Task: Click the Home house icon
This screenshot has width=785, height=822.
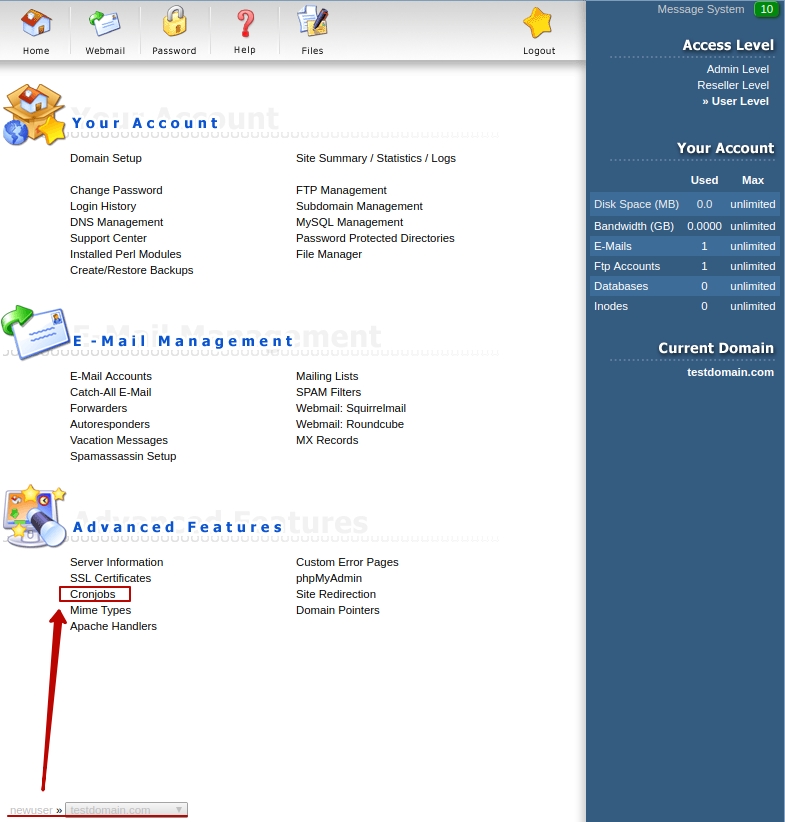Action: click(x=36, y=23)
